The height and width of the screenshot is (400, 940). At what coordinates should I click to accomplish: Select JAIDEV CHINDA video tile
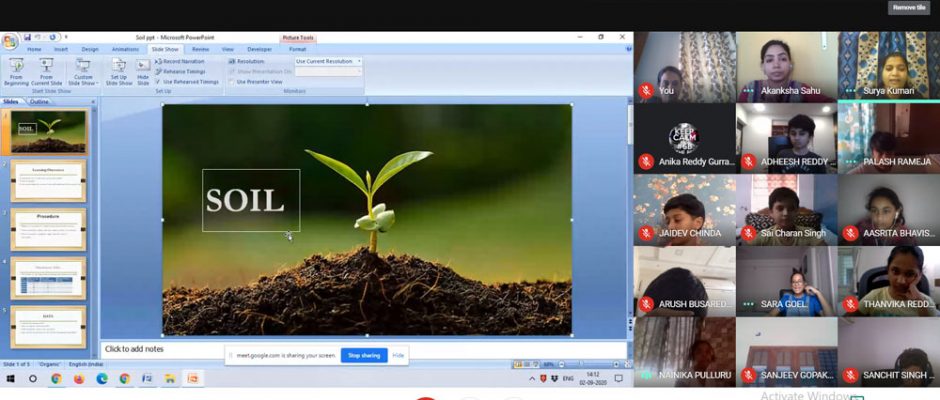click(x=685, y=210)
